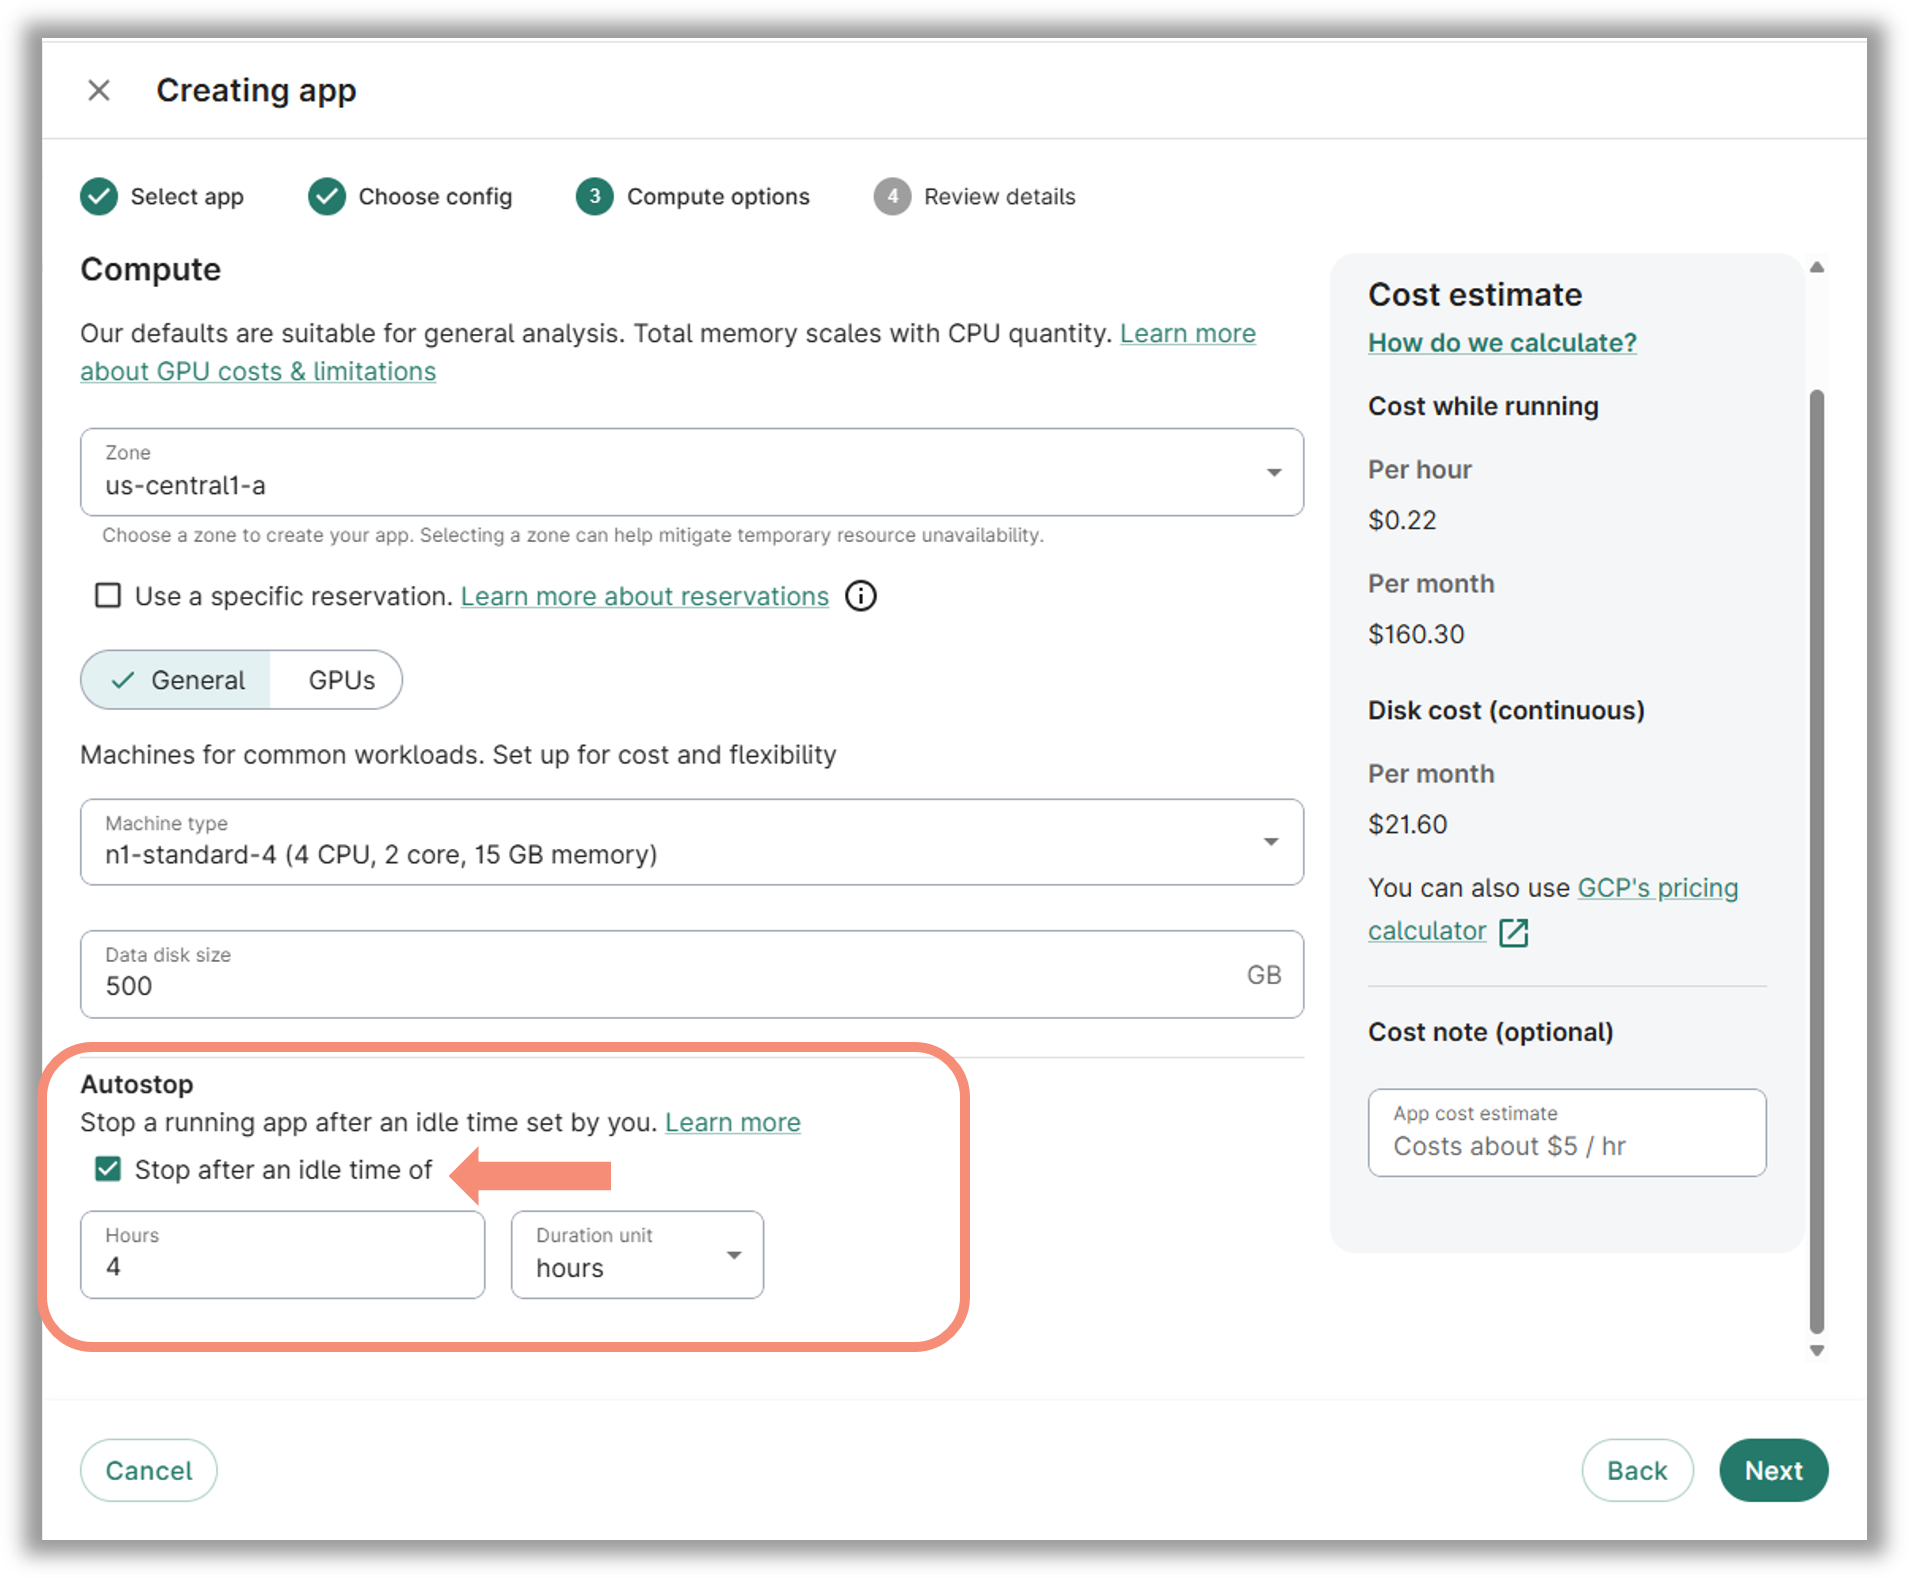Image resolution: width=1909 pixels, height=1578 pixels.
Task: Click the reservation info icon
Action: coord(861,596)
